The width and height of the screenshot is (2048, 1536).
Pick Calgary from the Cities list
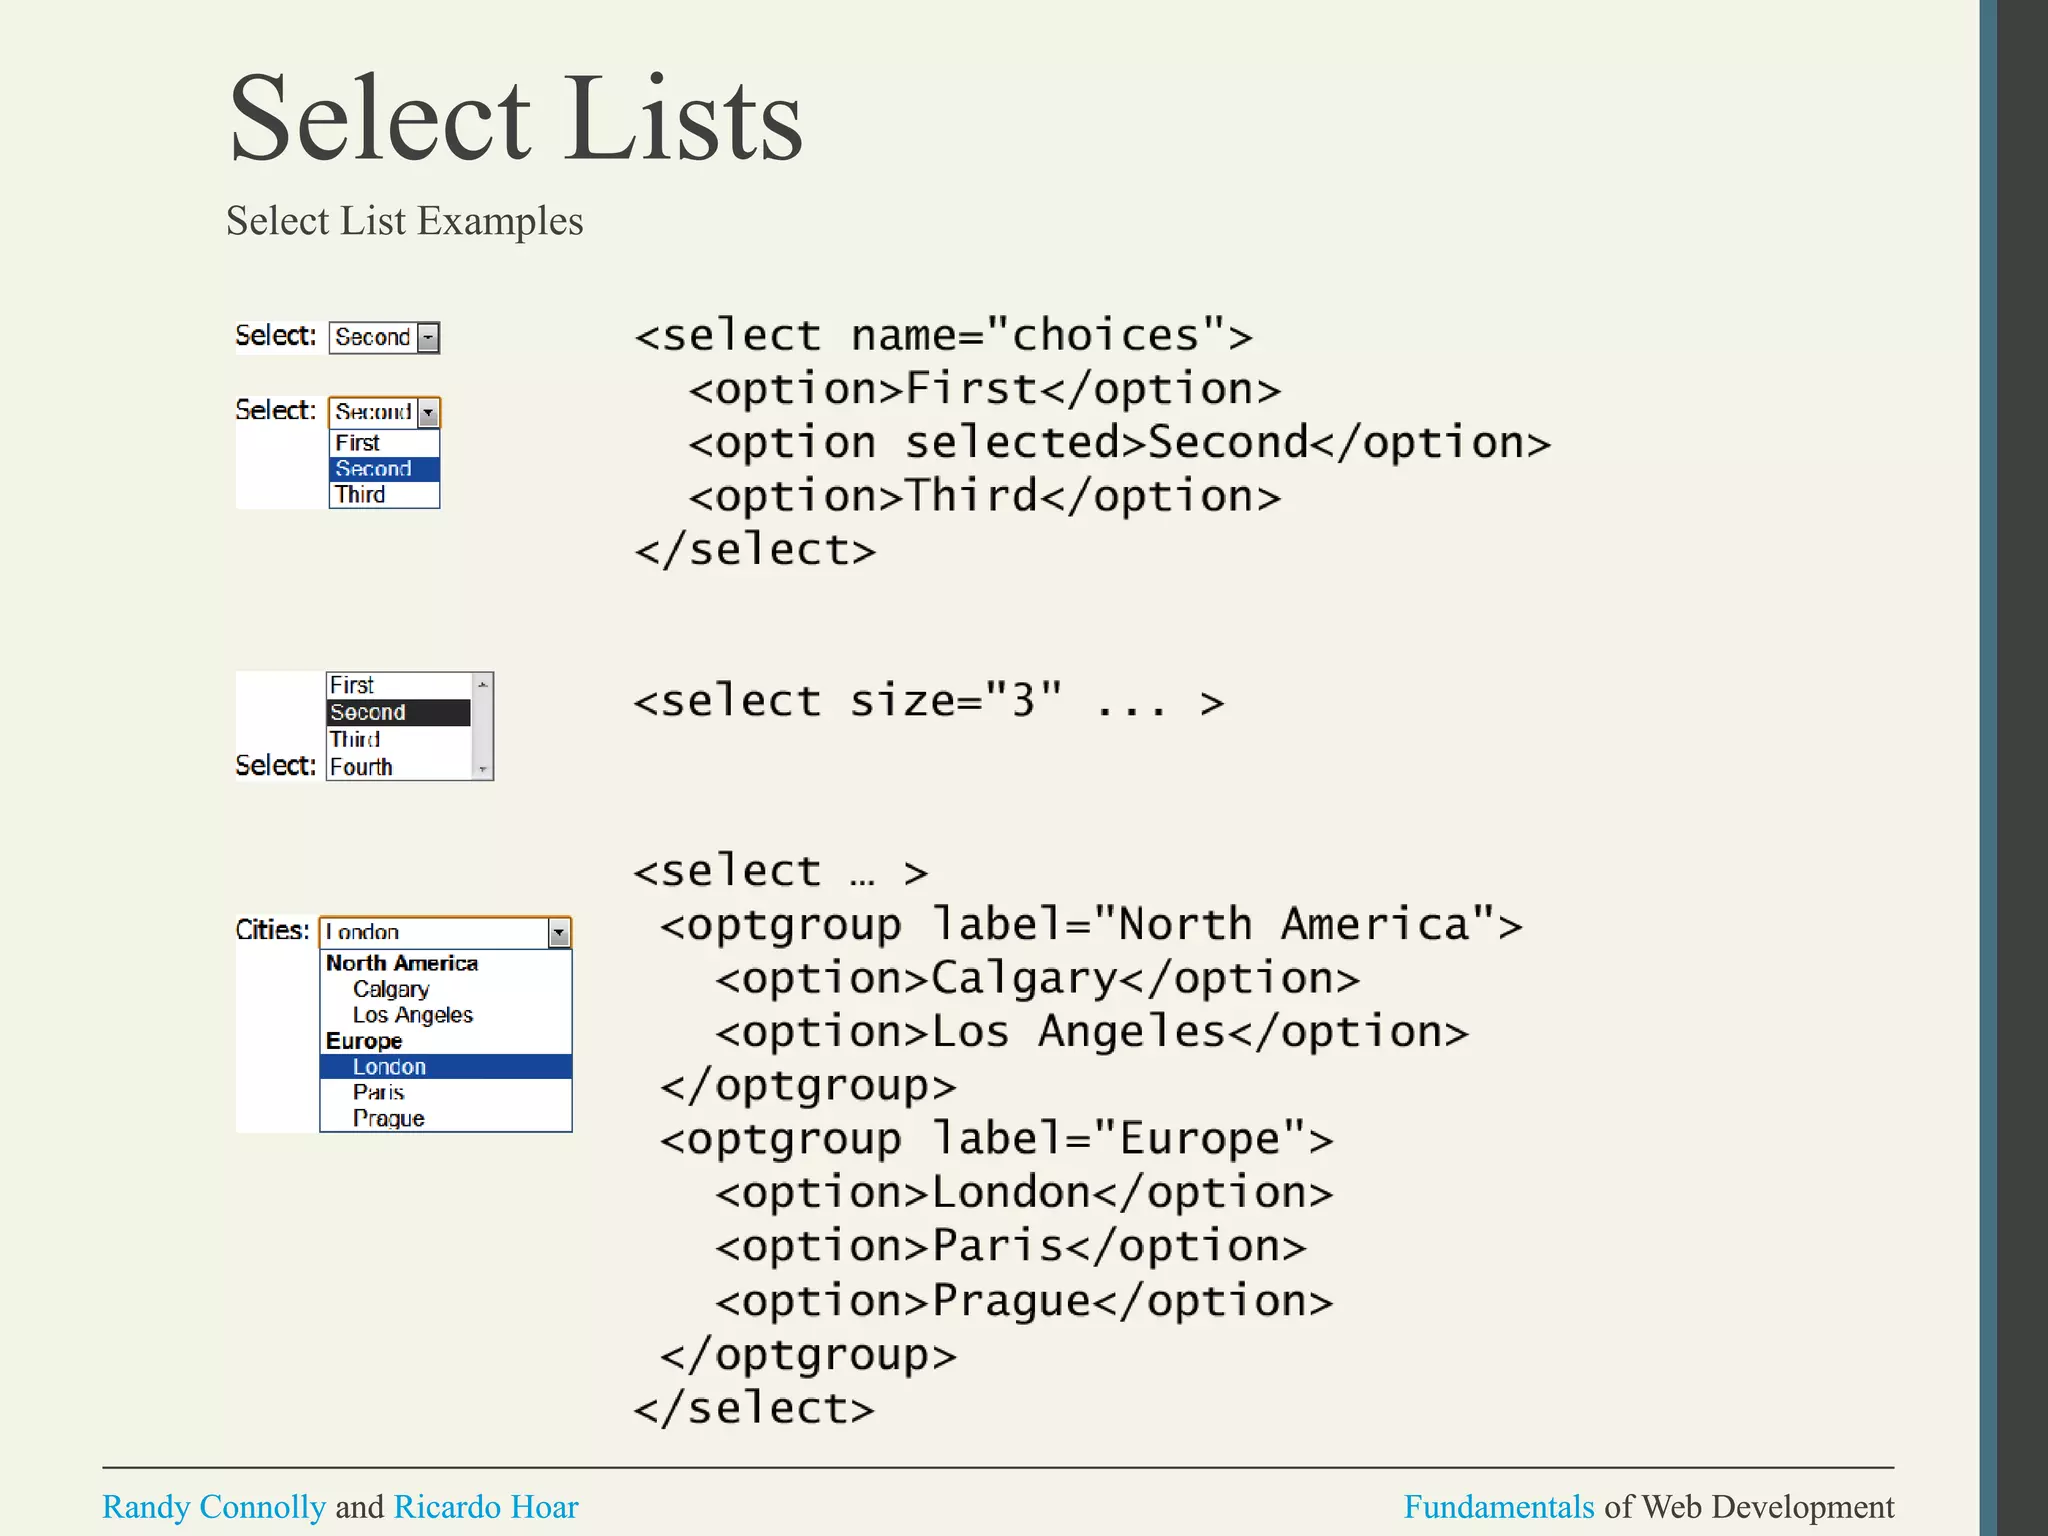point(446,989)
